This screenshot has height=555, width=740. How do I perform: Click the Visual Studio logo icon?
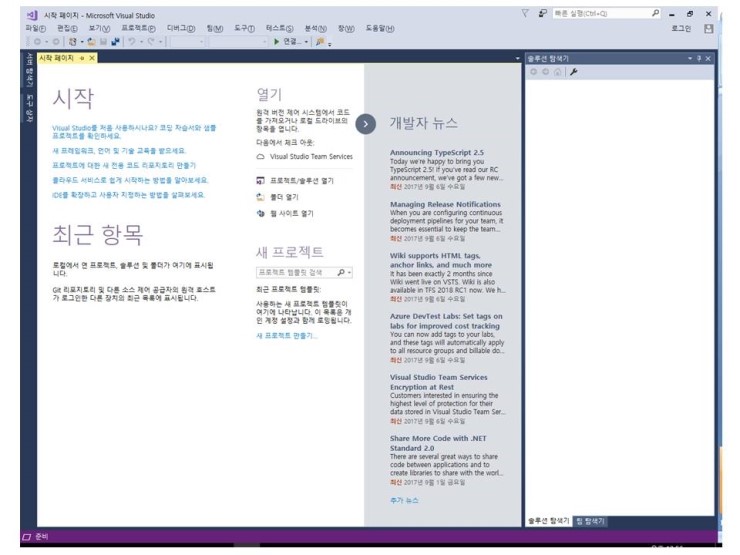(32, 15)
